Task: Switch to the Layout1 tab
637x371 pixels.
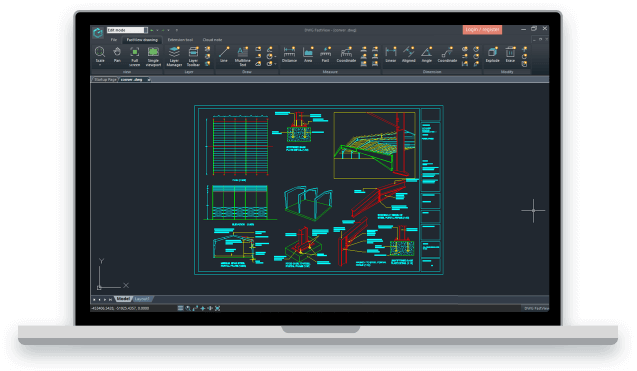Action: (x=142, y=299)
